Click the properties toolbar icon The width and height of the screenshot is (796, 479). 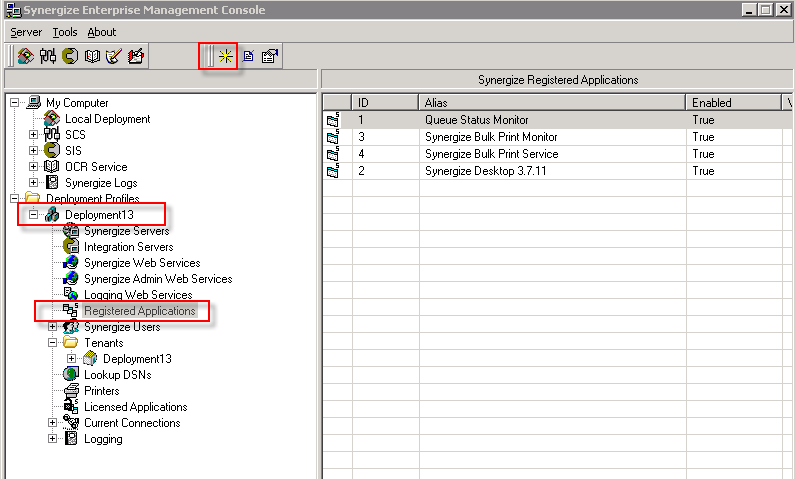(270, 56)
